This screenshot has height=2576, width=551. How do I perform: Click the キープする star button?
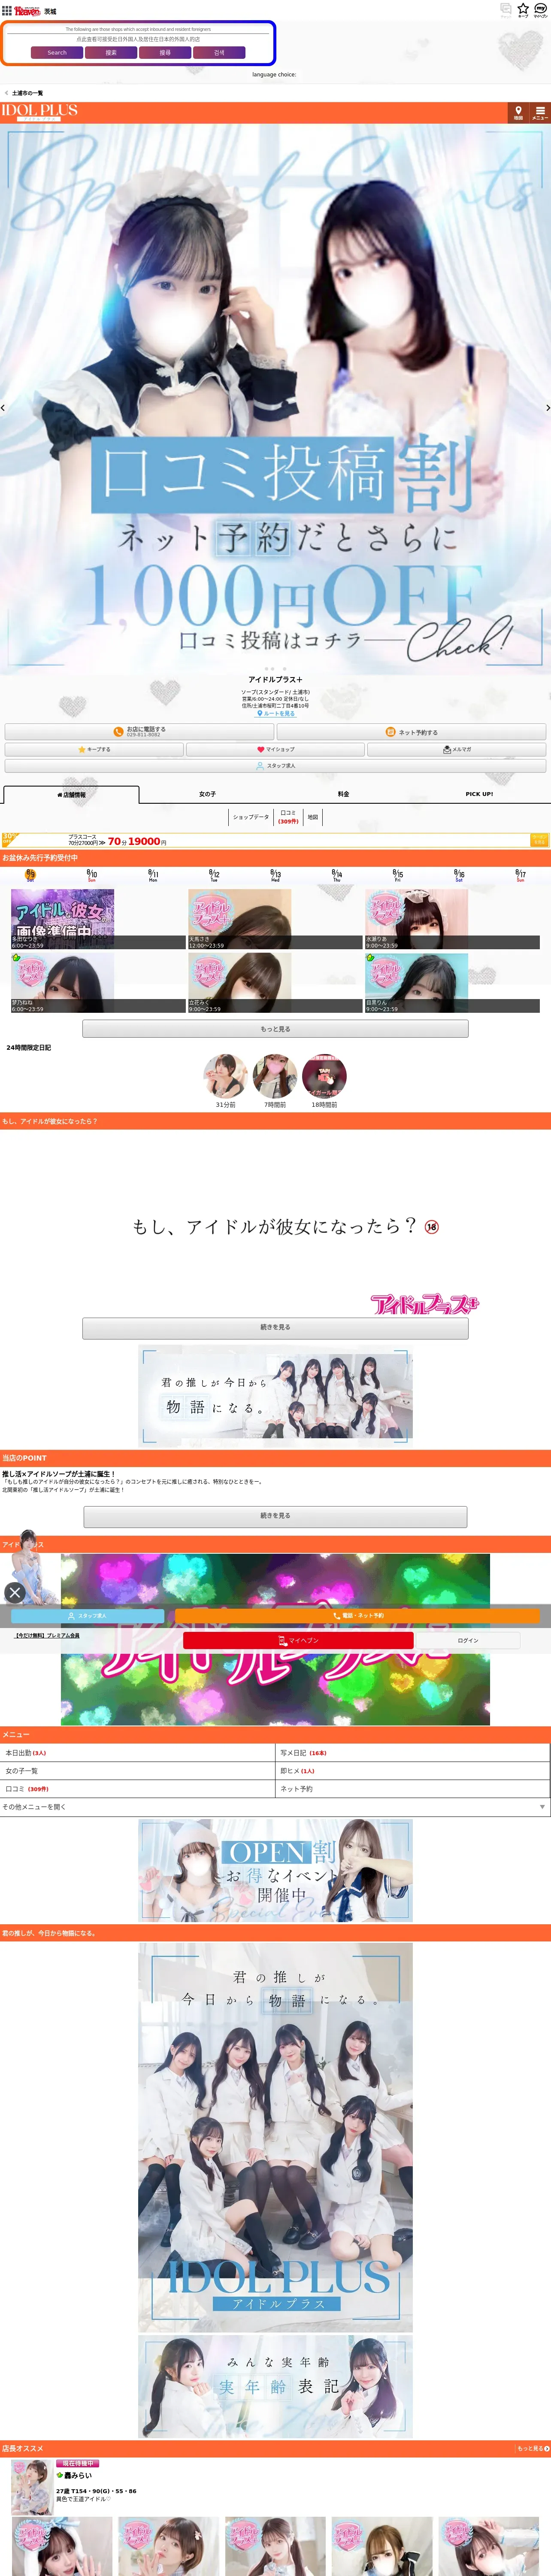pos(94,749)
